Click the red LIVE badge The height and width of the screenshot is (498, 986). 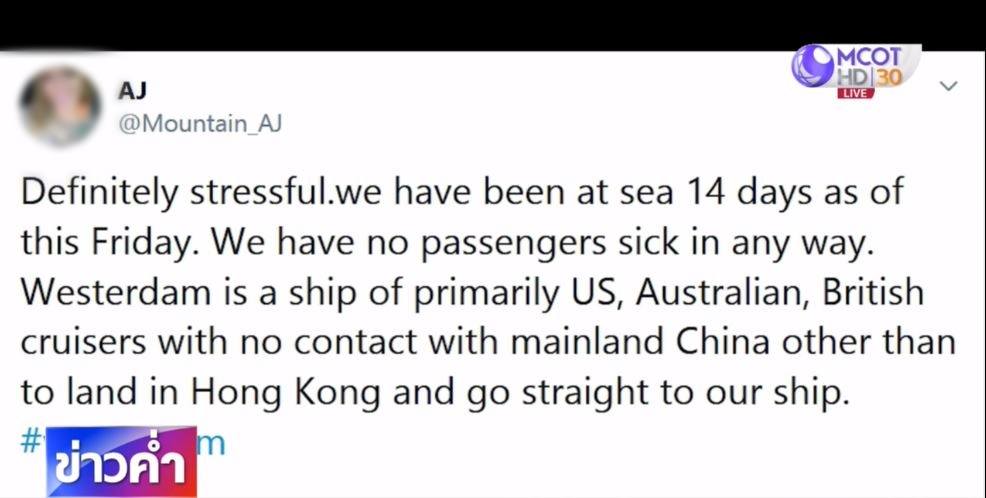(x=855, y=93)
